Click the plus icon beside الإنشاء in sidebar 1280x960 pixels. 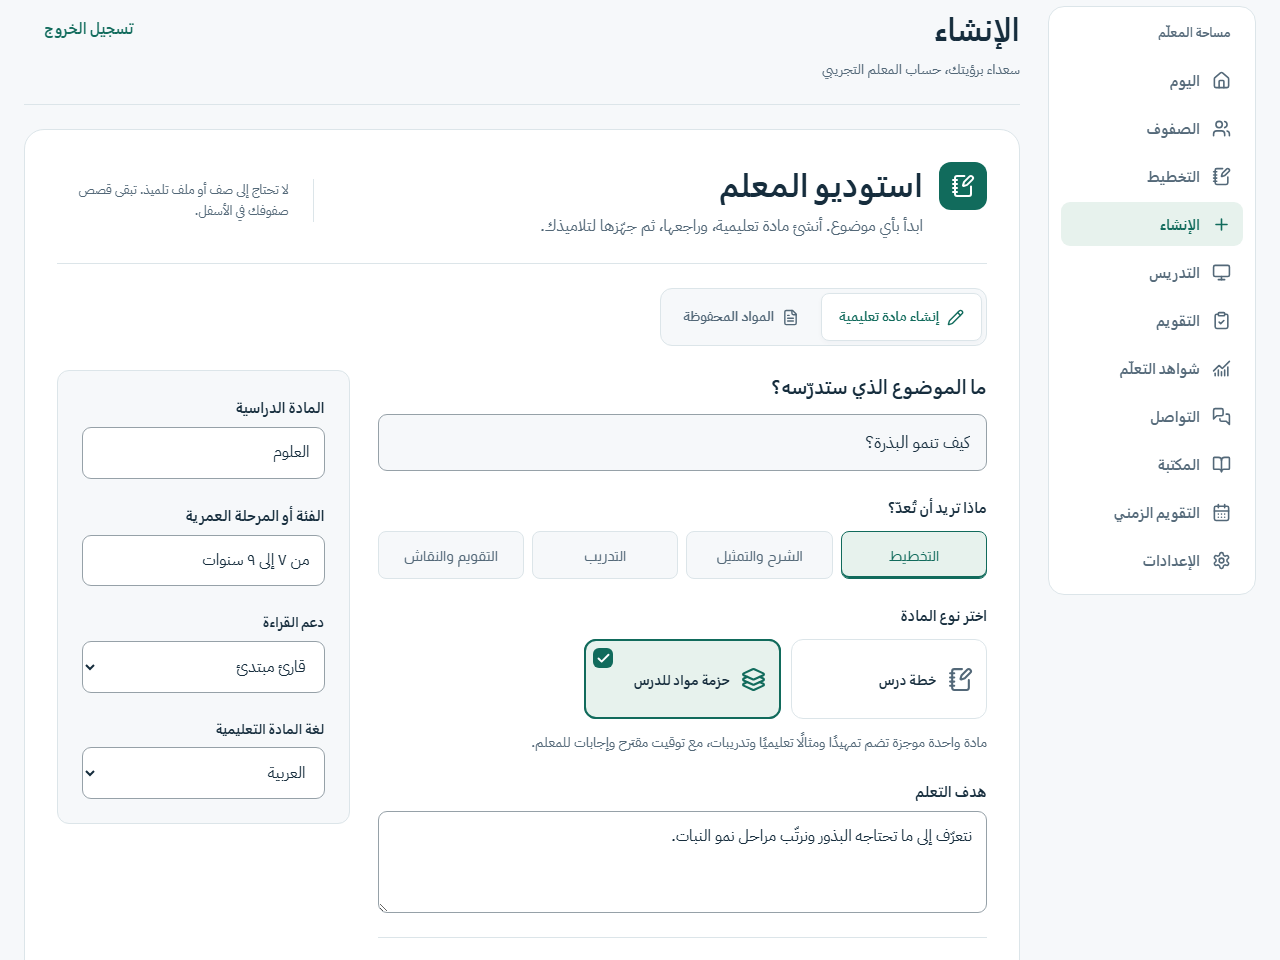coord(1221,225)
